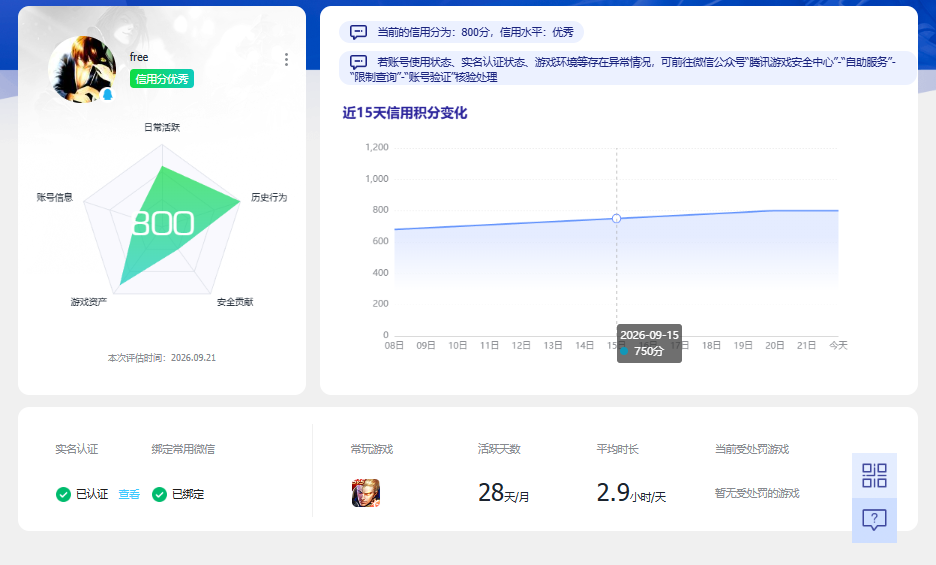Click the 2.9小时/天 average duration value

pyautogui.click(x=632, y=493)
